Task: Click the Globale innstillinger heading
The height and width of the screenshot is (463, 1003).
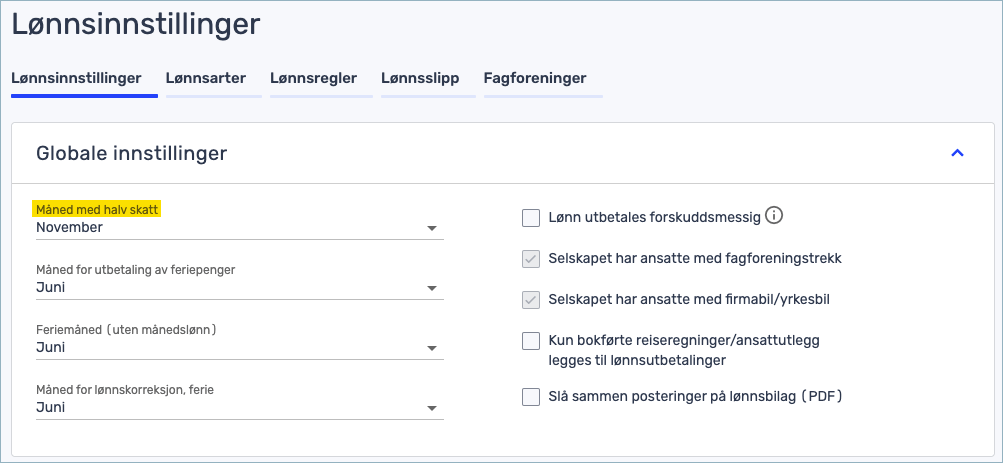Action: click(131, 153)
